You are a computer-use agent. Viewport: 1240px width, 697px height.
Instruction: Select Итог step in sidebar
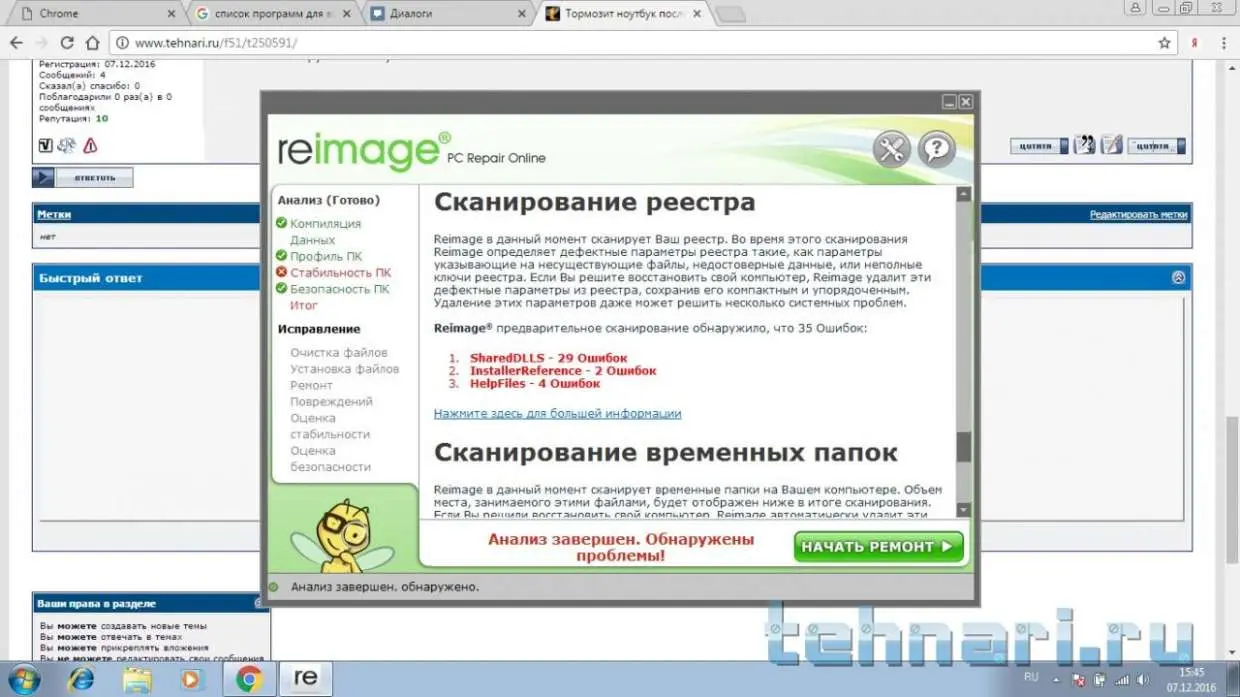[304, 305]
